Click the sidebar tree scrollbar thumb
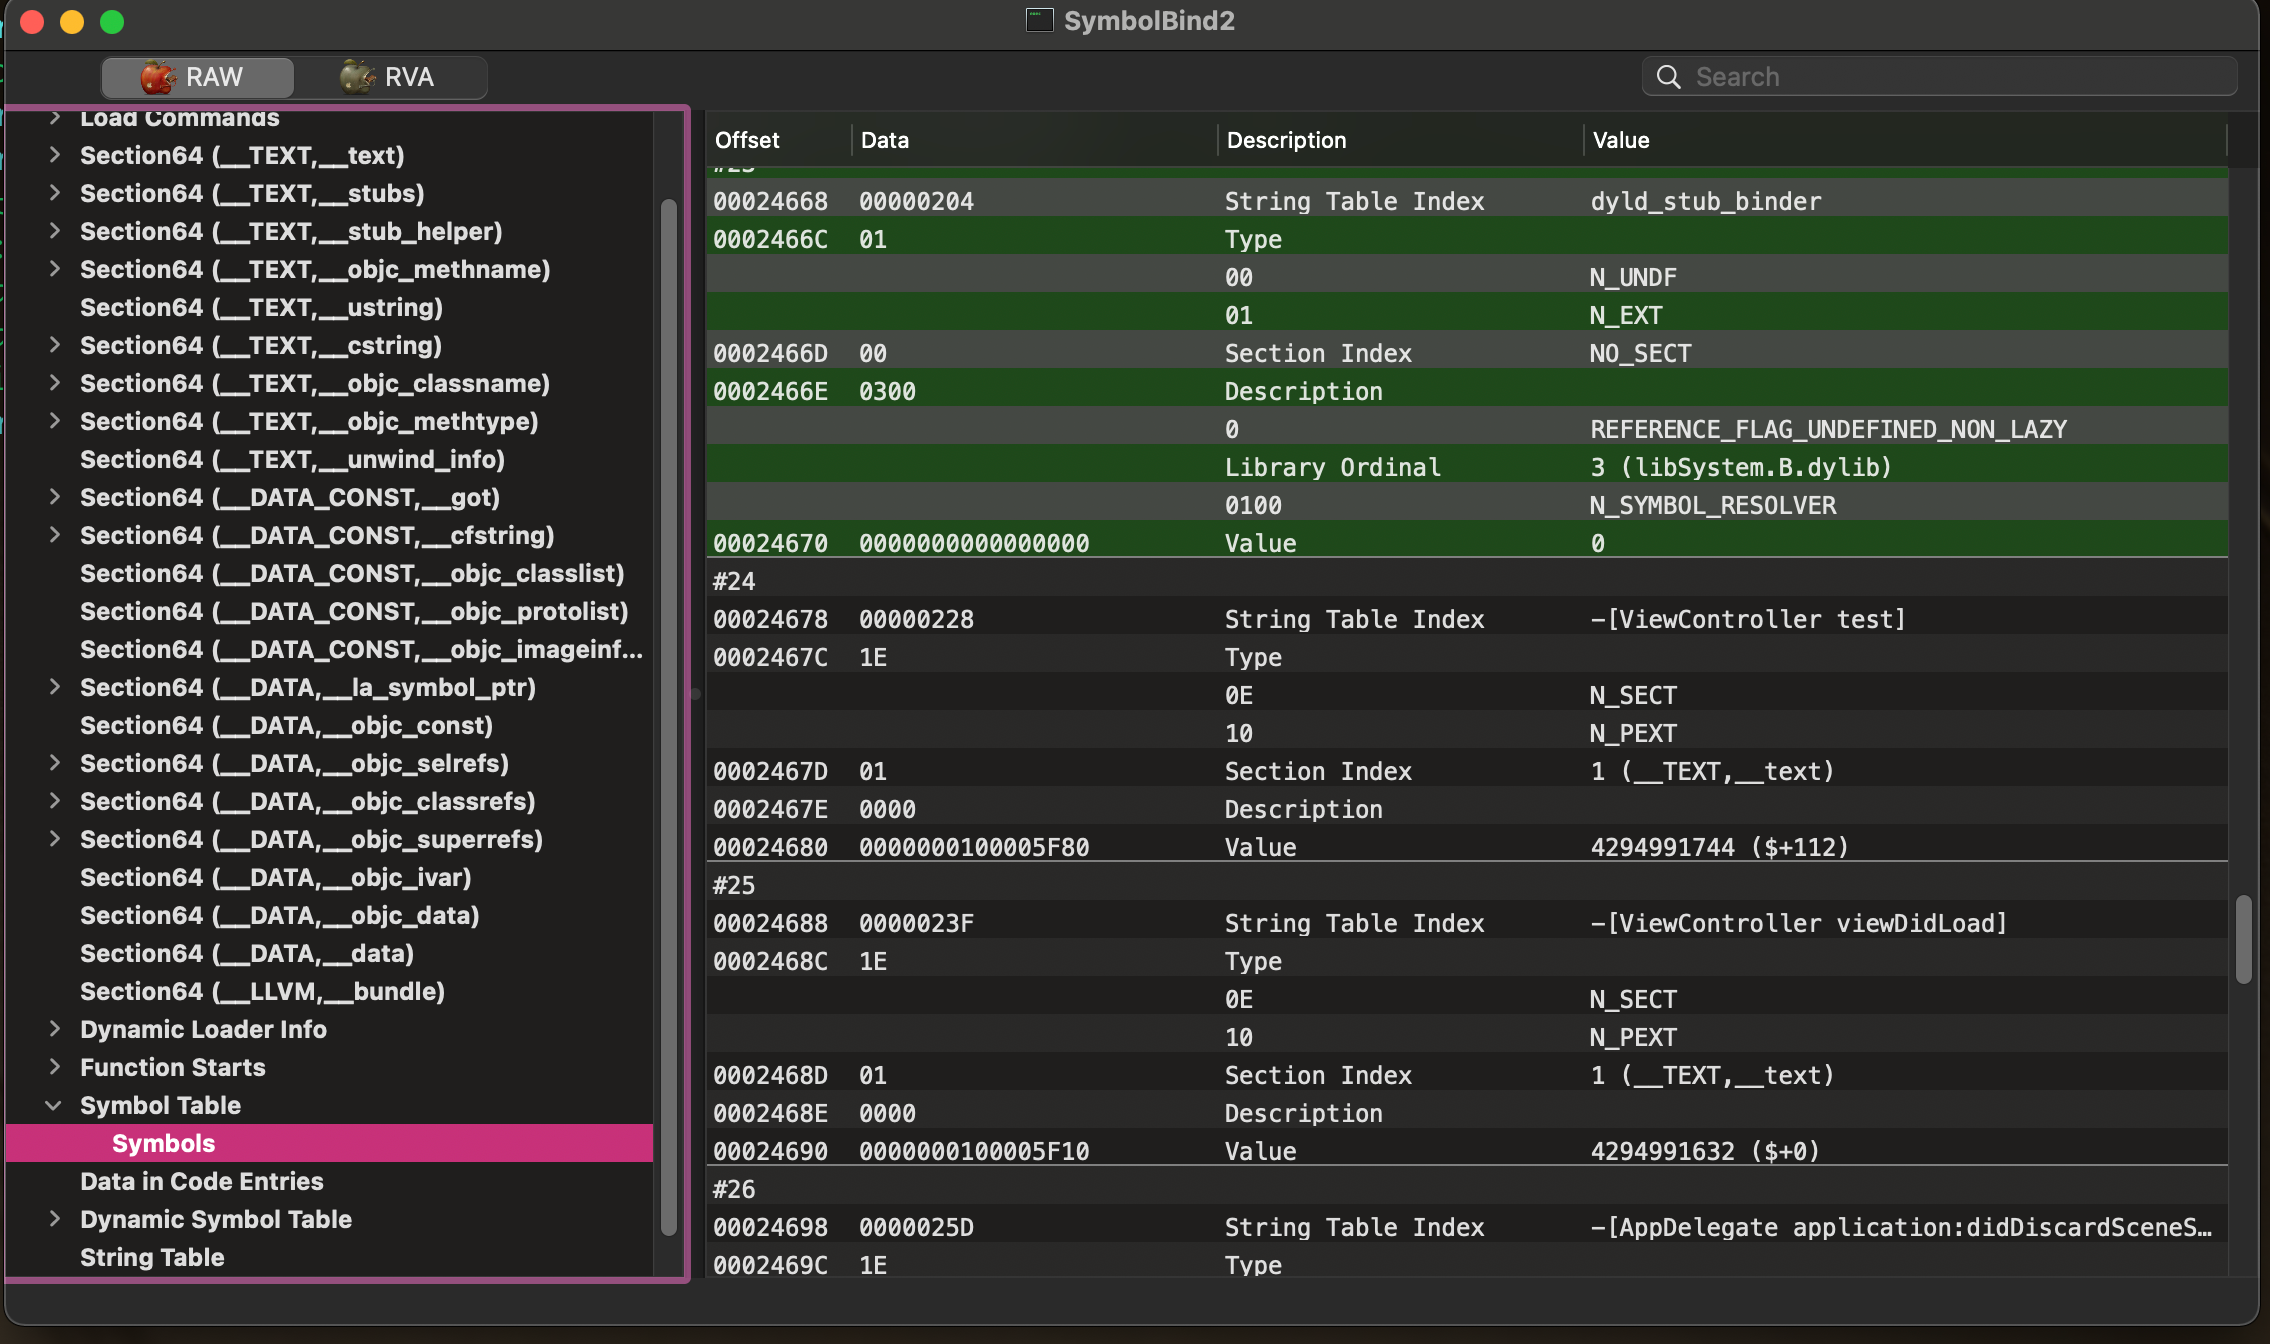 coord(669,717)
